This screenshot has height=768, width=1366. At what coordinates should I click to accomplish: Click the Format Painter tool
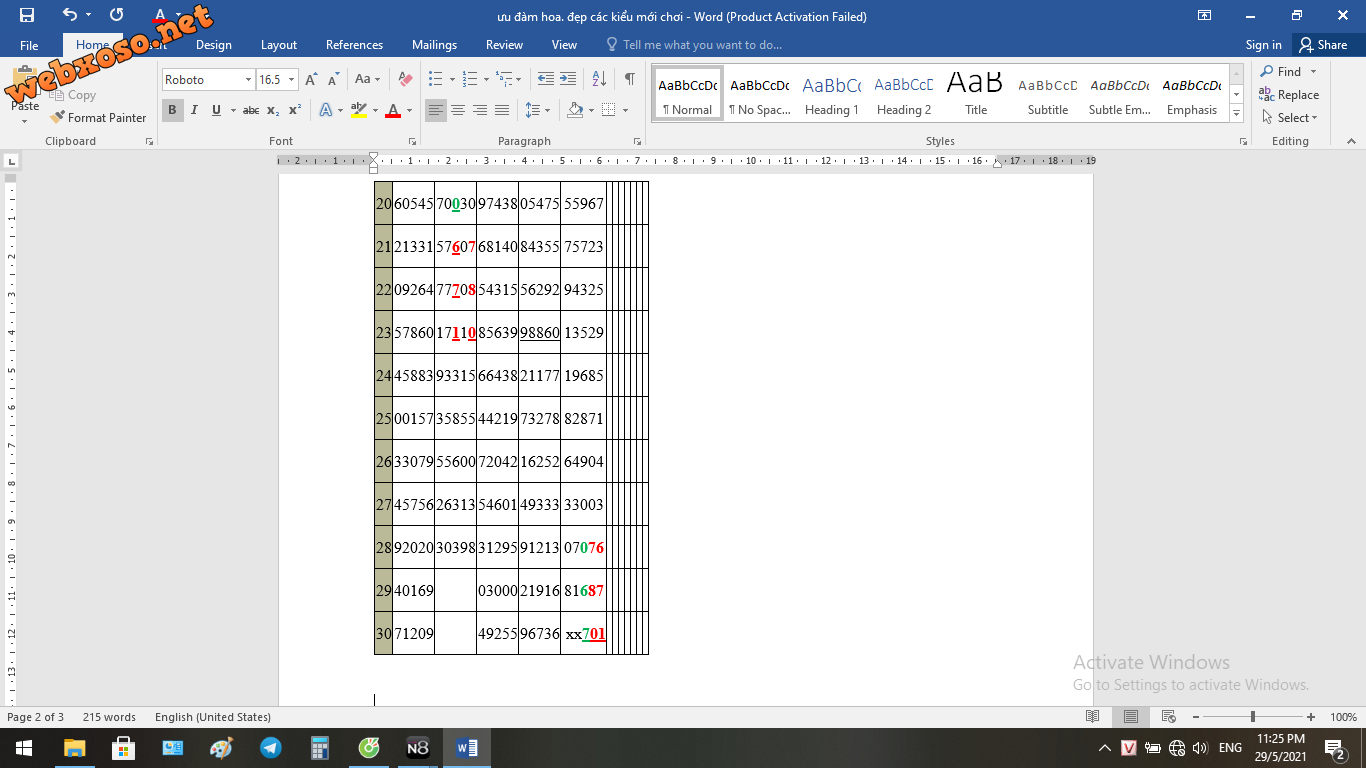coord(98,117)
